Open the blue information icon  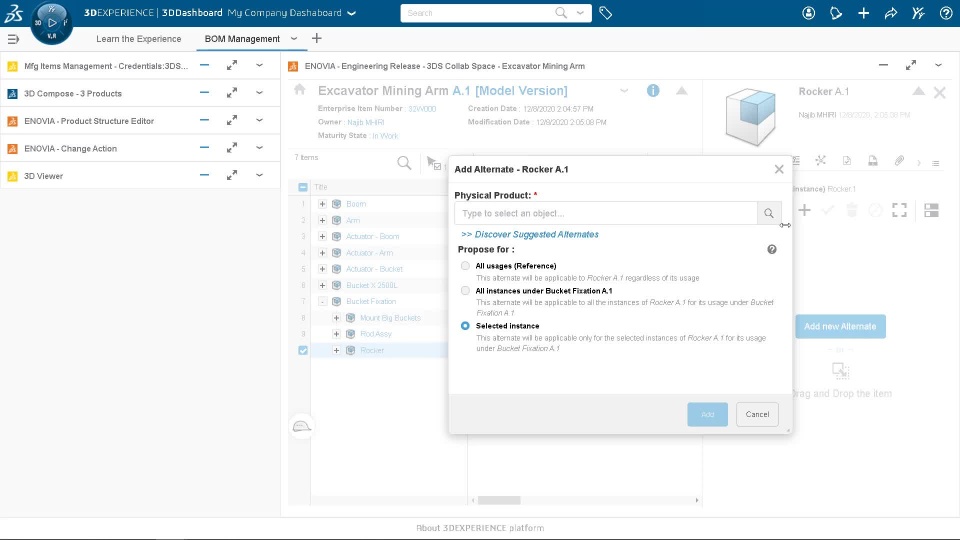click(x=653, y=91)
